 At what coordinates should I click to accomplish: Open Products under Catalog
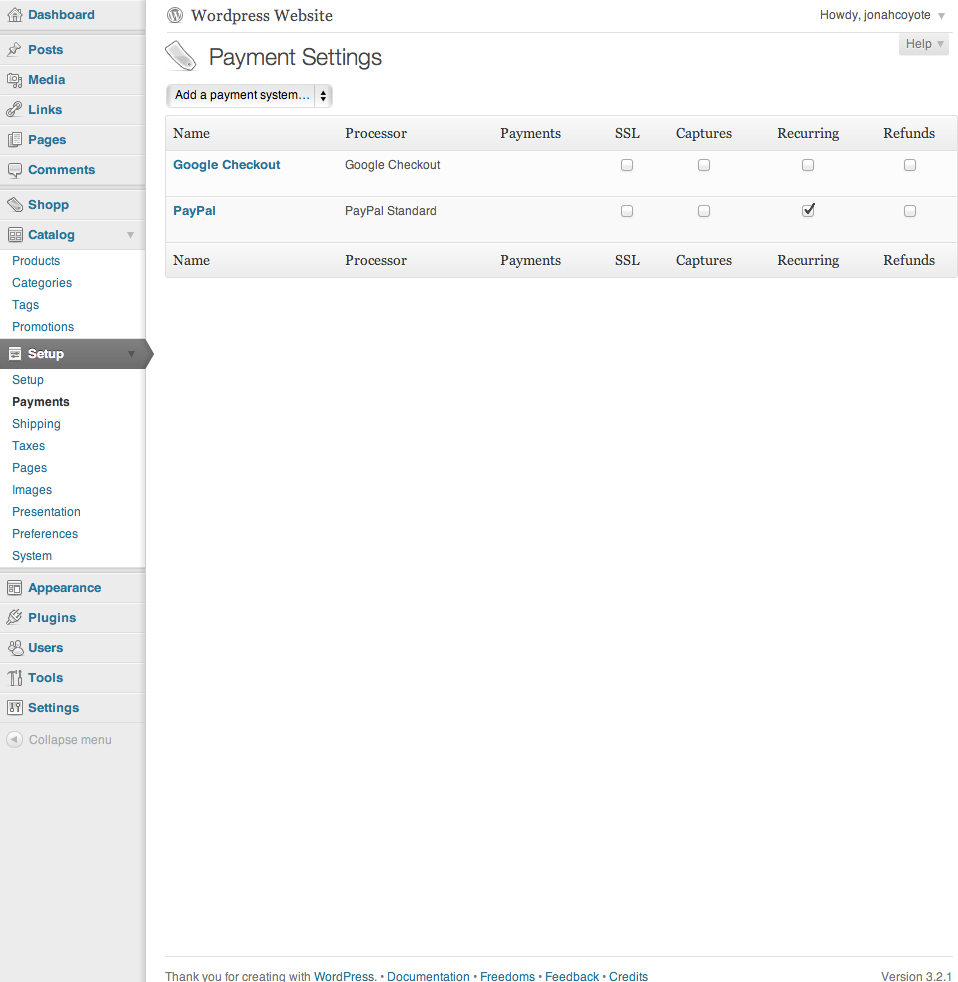click(x=36, y=261)
